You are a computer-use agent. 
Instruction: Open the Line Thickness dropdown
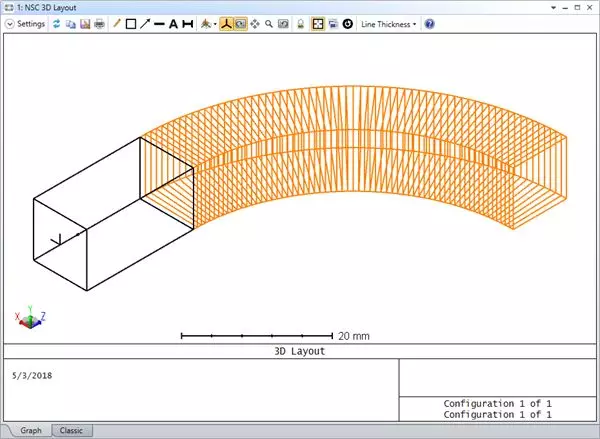point(388,23)
